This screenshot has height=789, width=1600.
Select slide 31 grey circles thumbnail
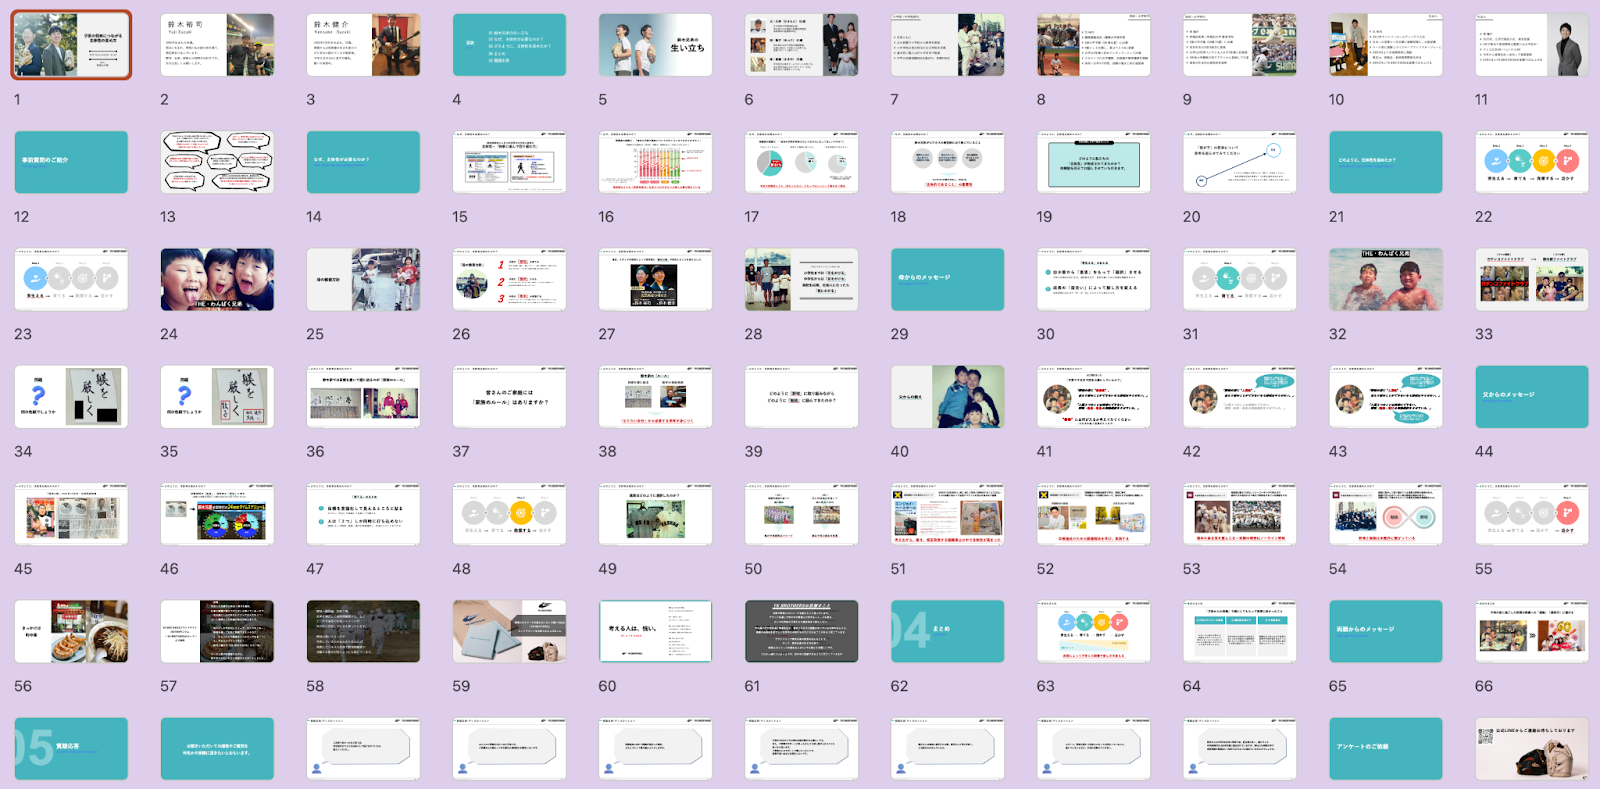coord(1239,279)
